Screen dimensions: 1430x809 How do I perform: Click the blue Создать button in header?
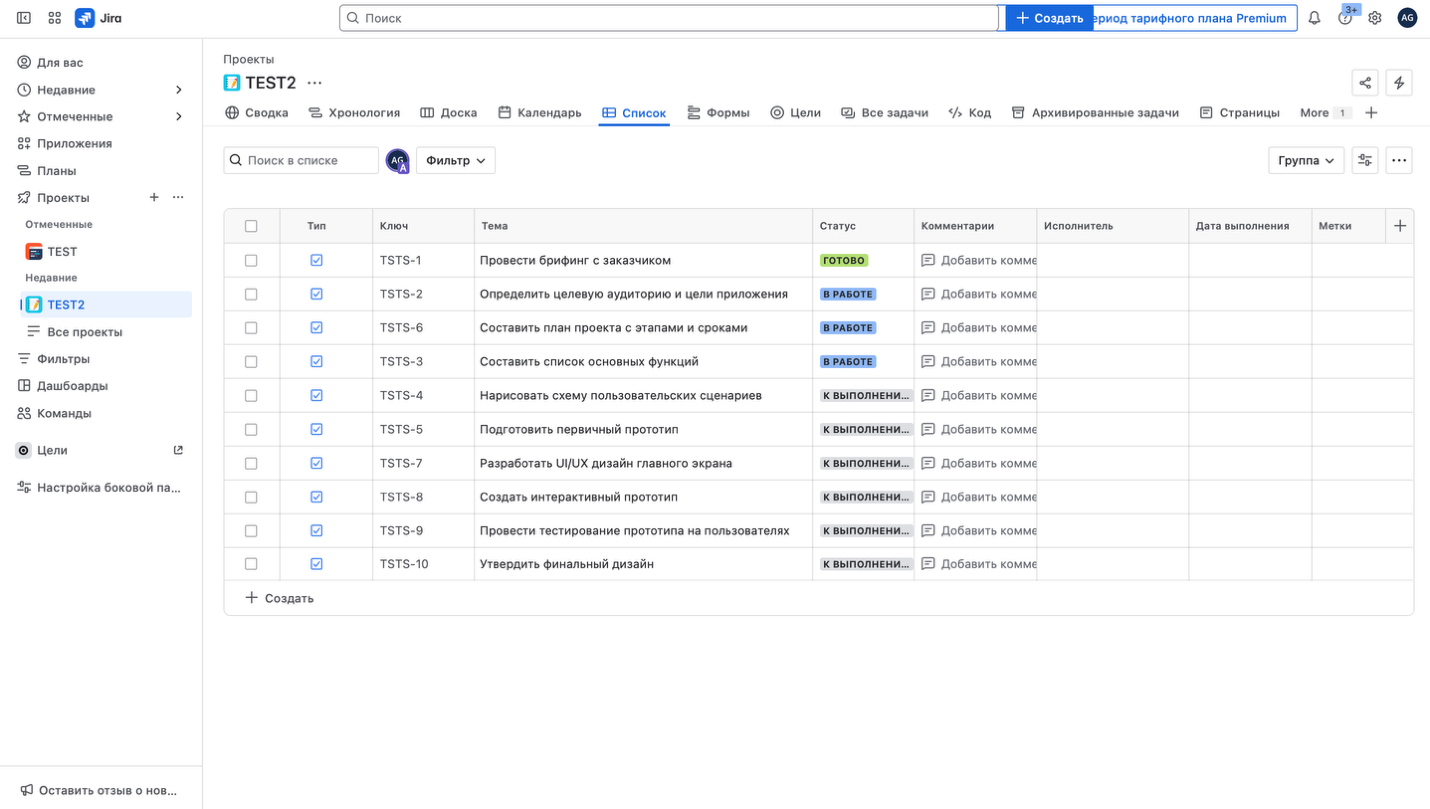pyautogui.click(x=1049, y=18)
